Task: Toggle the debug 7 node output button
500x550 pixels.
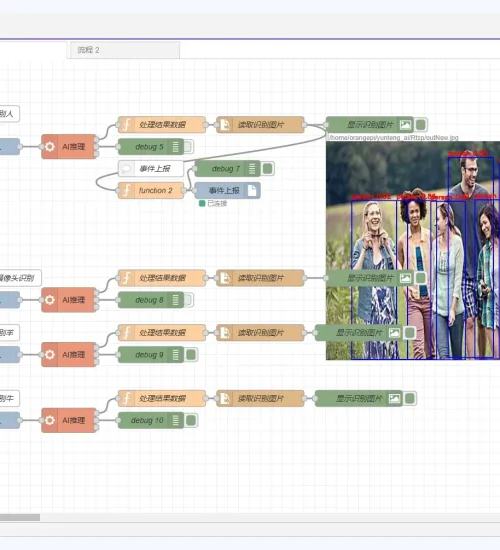Action: coord(268,169)
